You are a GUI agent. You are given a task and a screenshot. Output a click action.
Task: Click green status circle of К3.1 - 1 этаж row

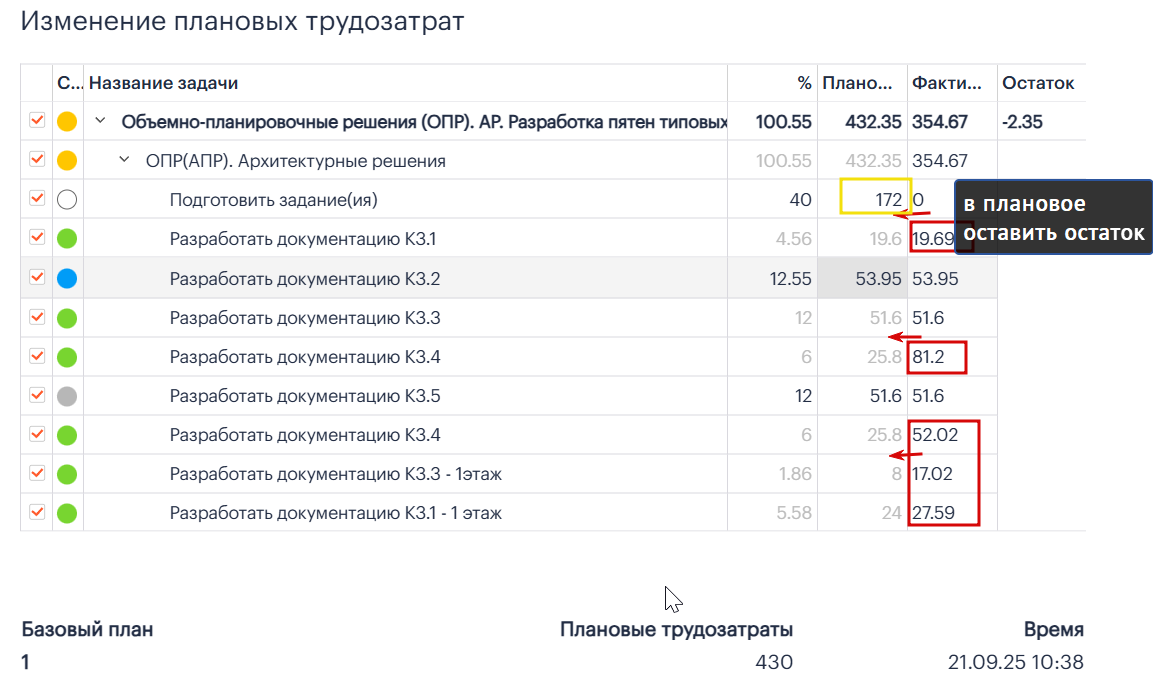[x=67, y=513]
